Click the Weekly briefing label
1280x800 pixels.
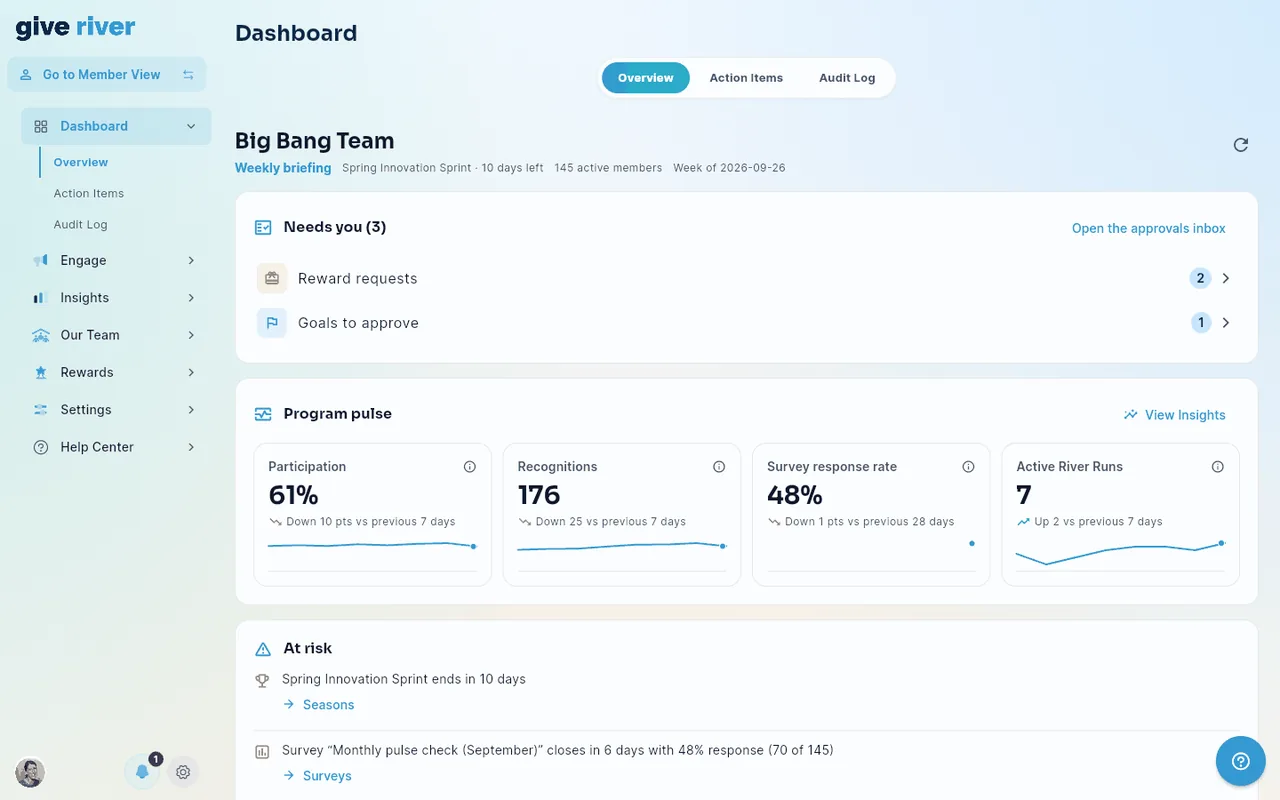pos(283,168)
